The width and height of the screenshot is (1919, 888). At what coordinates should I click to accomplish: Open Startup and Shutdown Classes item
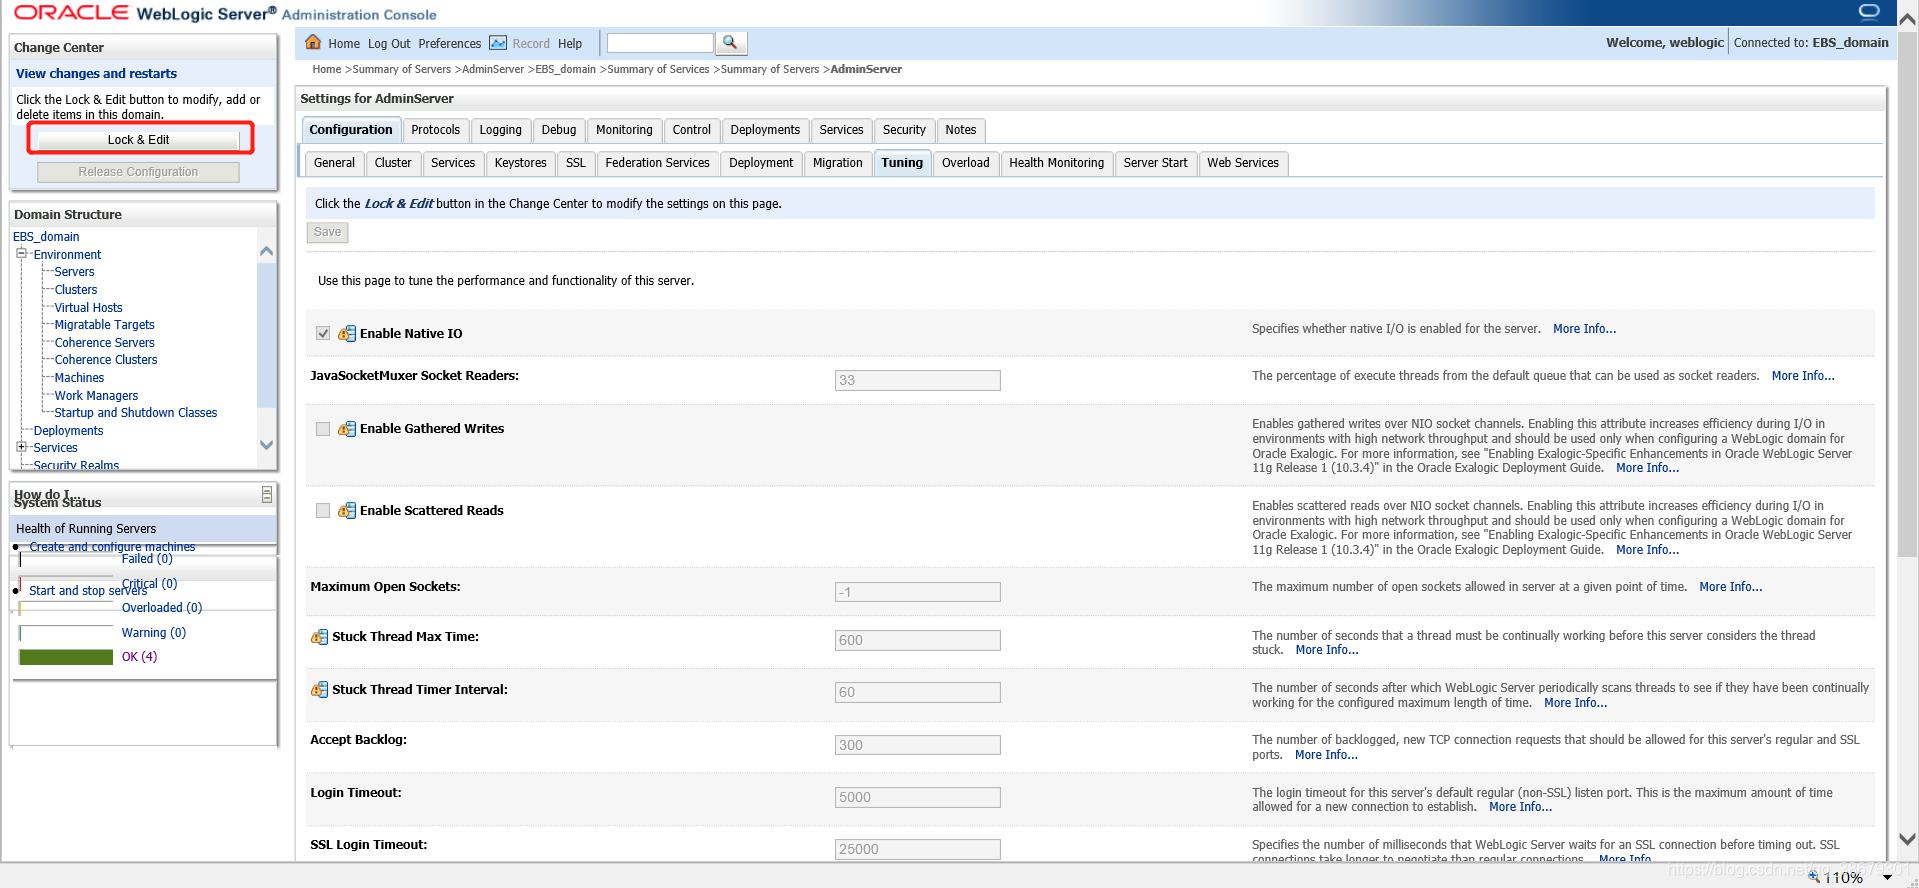click(x=135, y=413)
